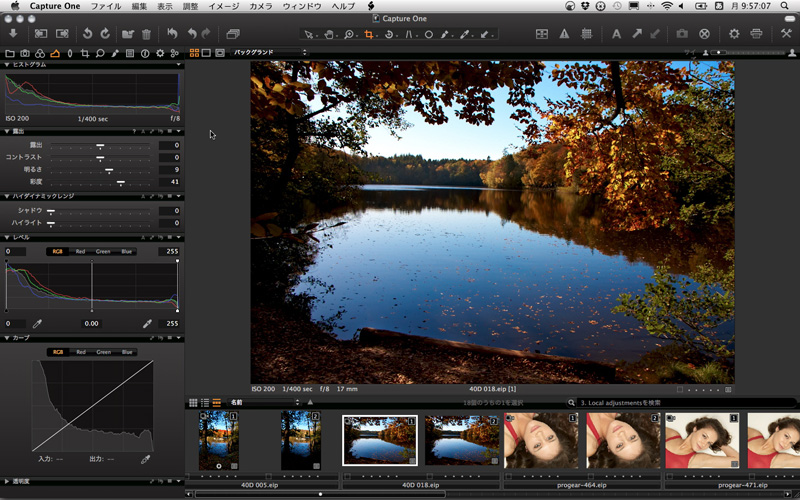Screen dimensions: 800x500
Task: Switch Curve channel to Green
Action: point(103,352)
